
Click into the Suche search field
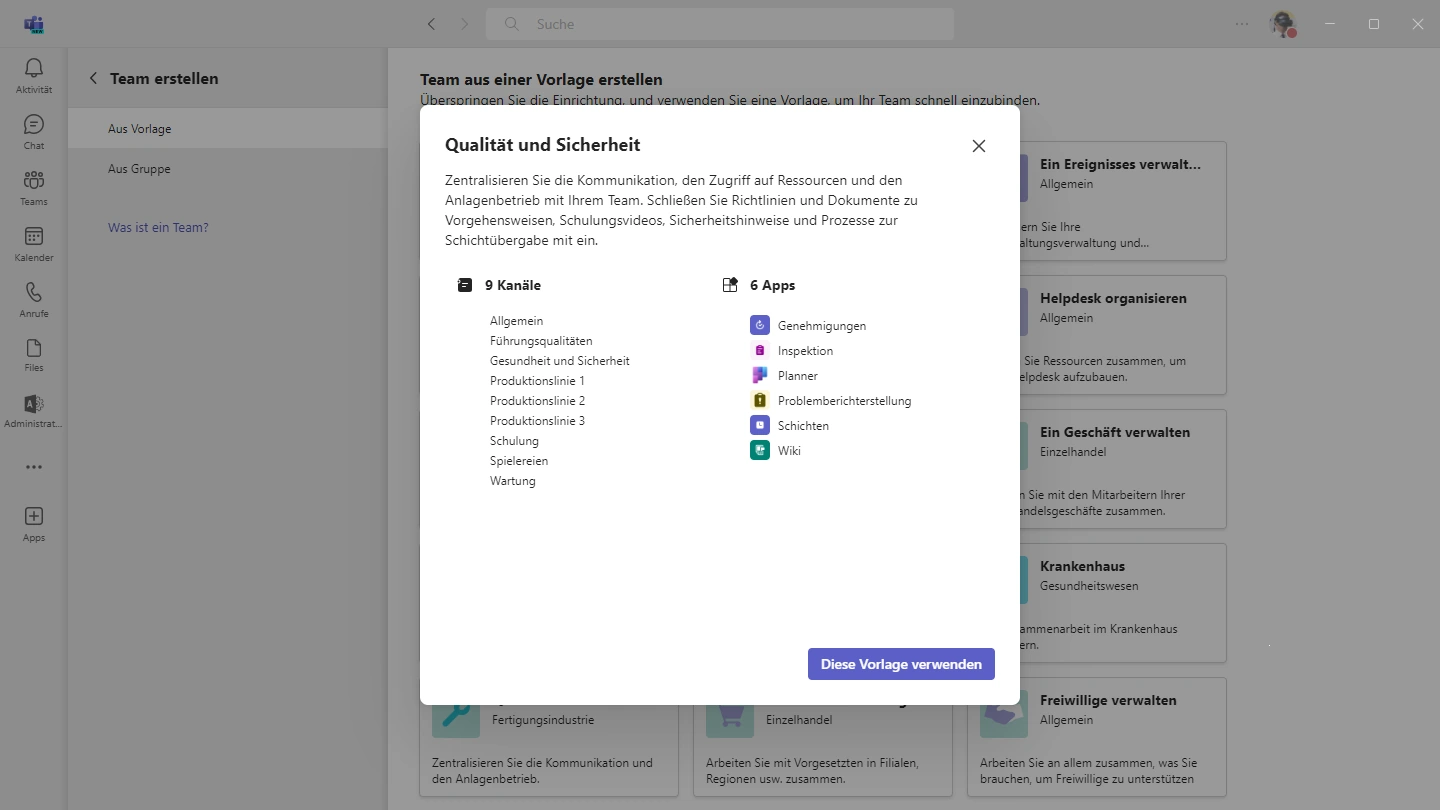tap(720, 24)
